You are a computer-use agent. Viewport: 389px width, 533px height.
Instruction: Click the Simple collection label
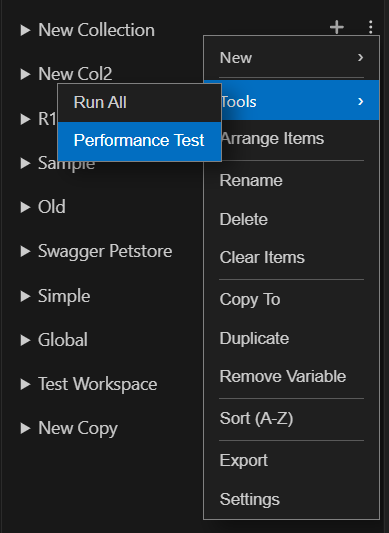pyautogui.click(x=64, y=296)
